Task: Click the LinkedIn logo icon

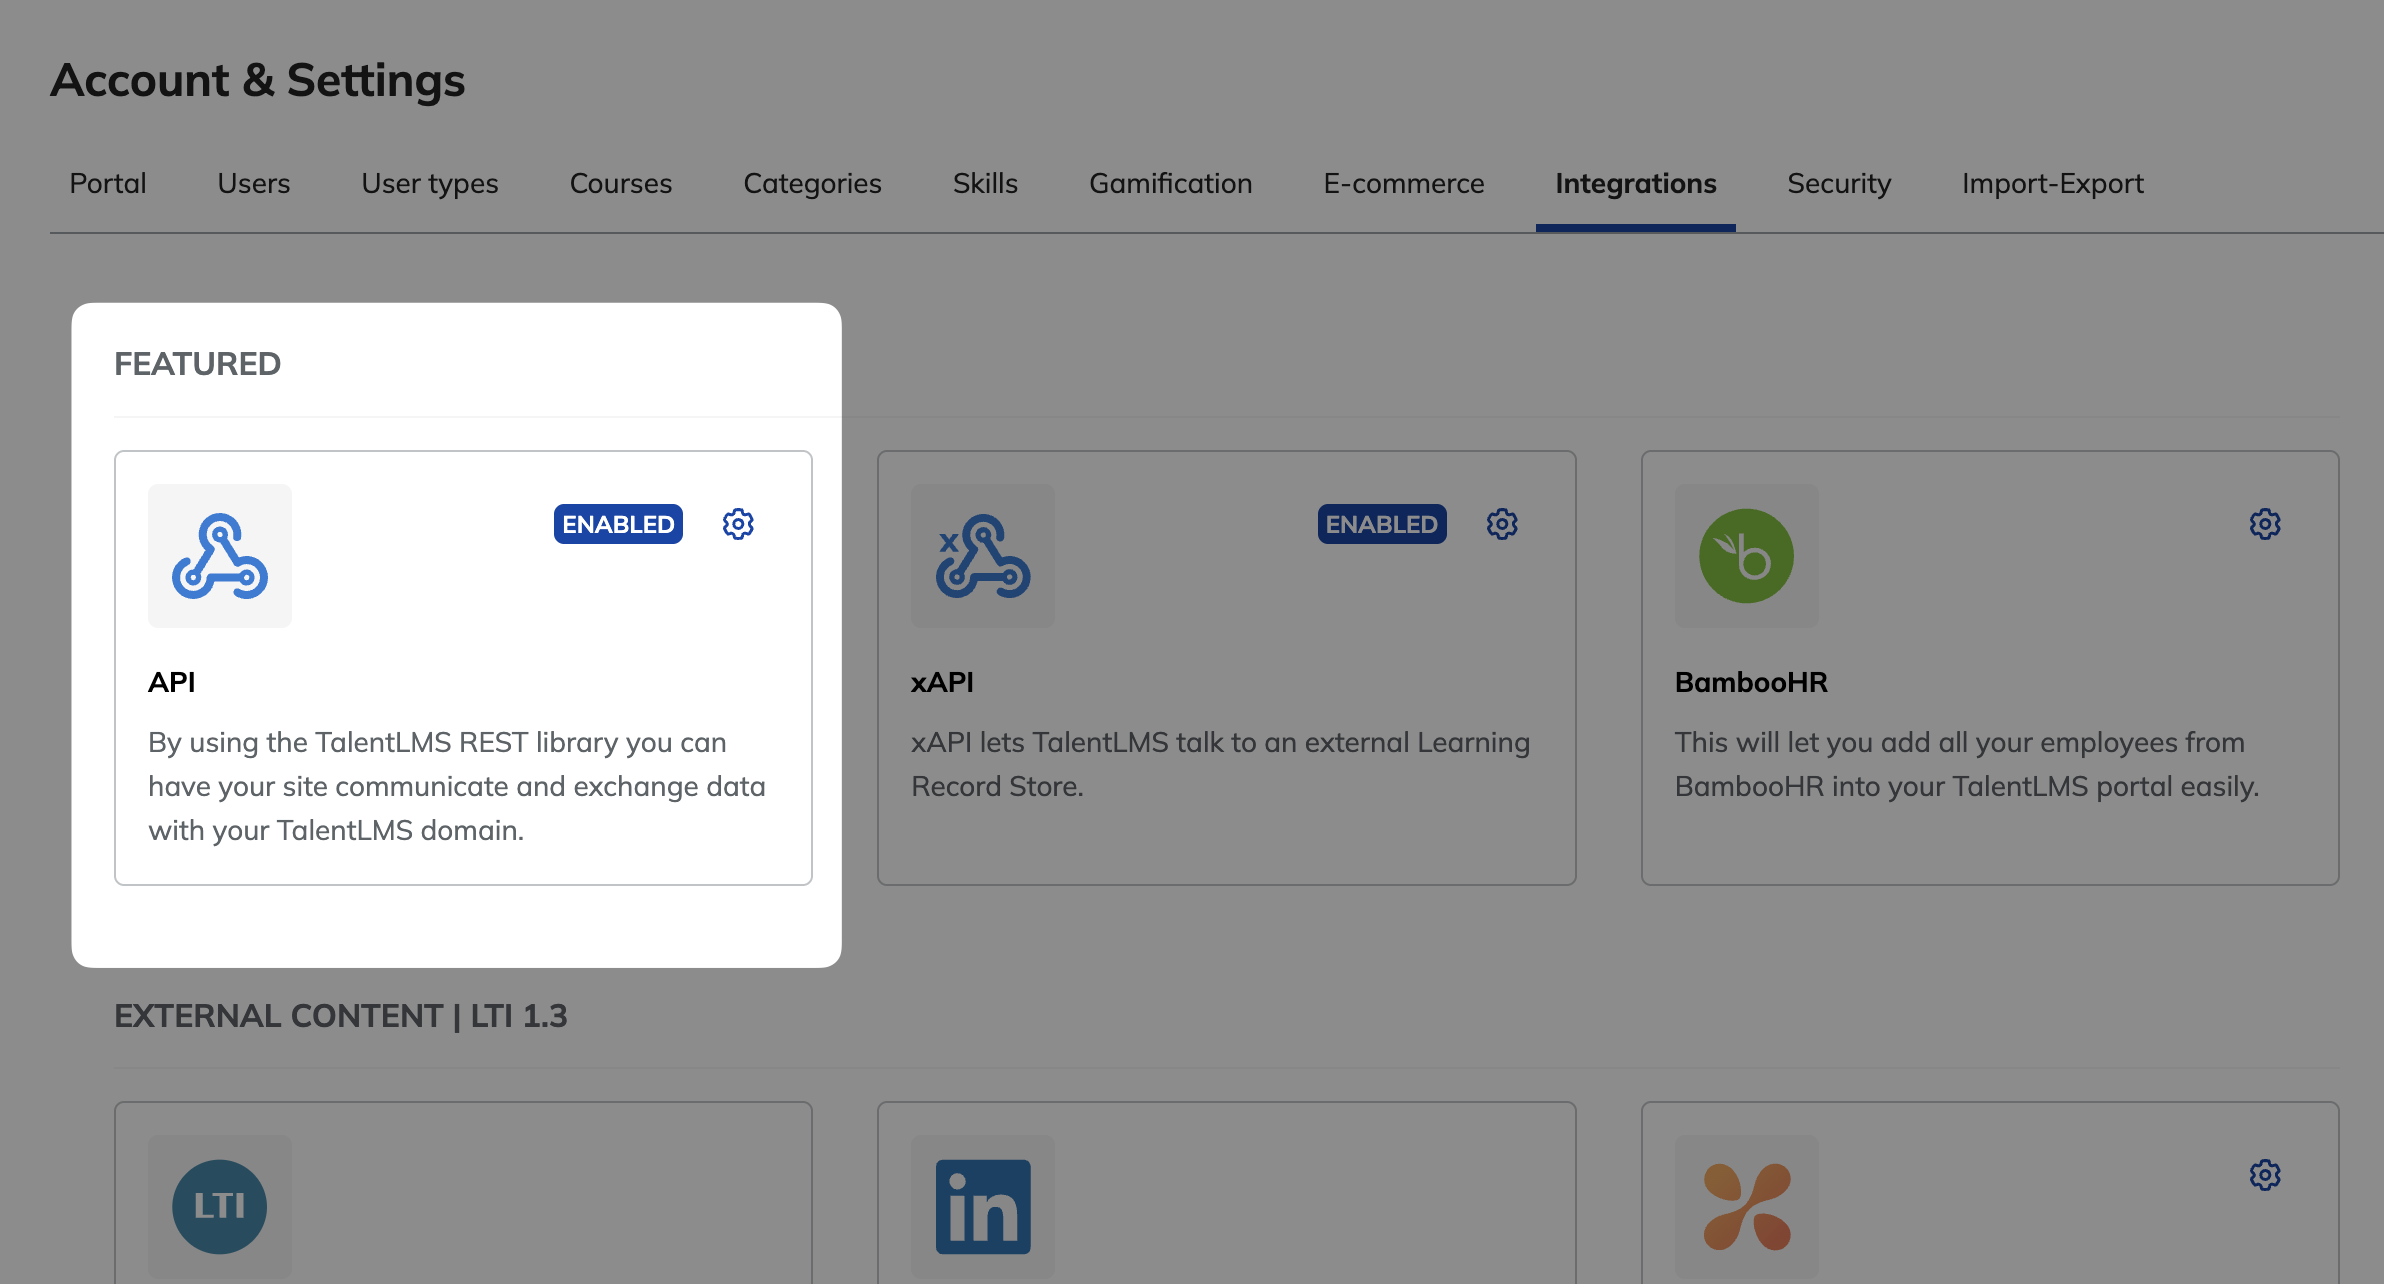Action: click(x=983, y=1206)
